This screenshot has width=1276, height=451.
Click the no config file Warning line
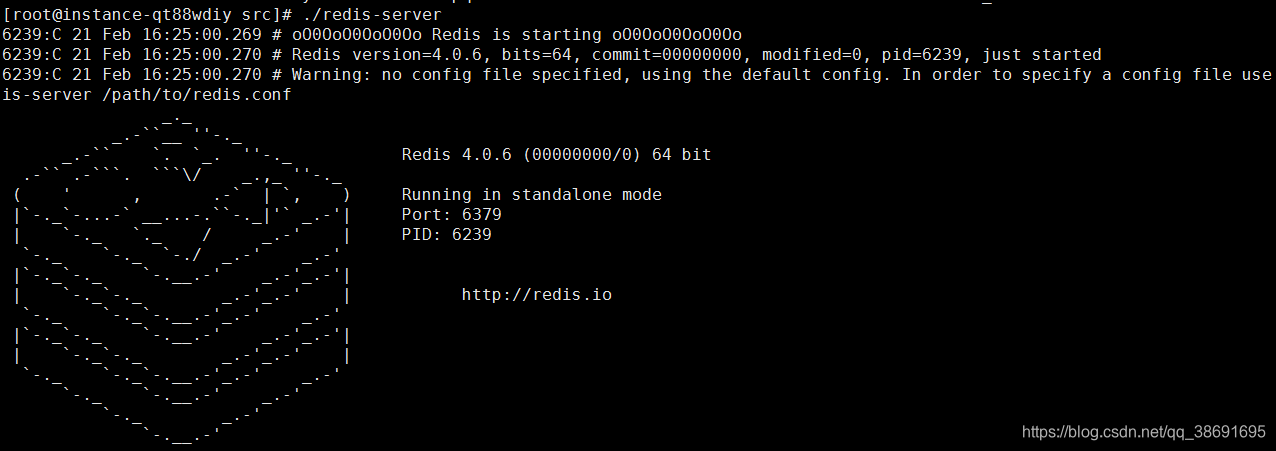click(637, 75)
